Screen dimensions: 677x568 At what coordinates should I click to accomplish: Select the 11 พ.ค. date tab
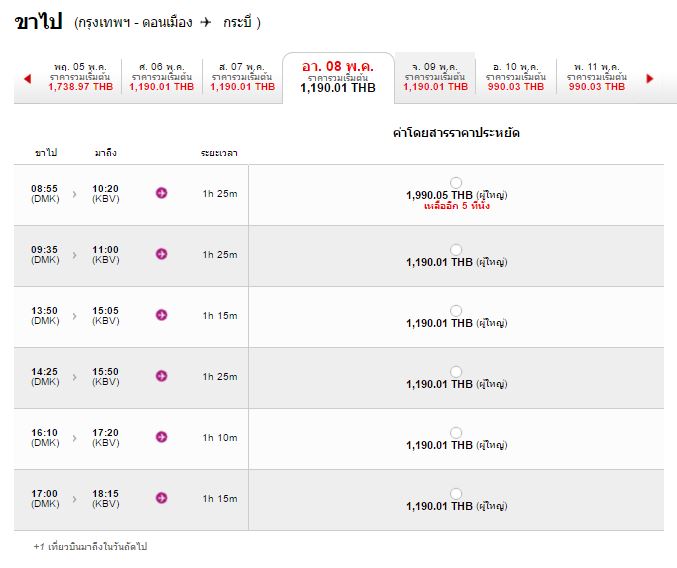coord(597,77)
